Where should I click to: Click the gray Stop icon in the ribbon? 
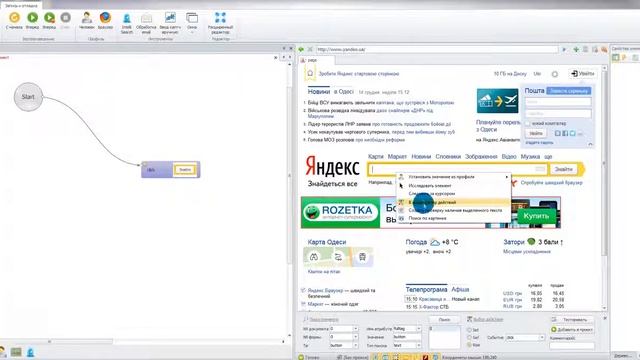(65, 18)
